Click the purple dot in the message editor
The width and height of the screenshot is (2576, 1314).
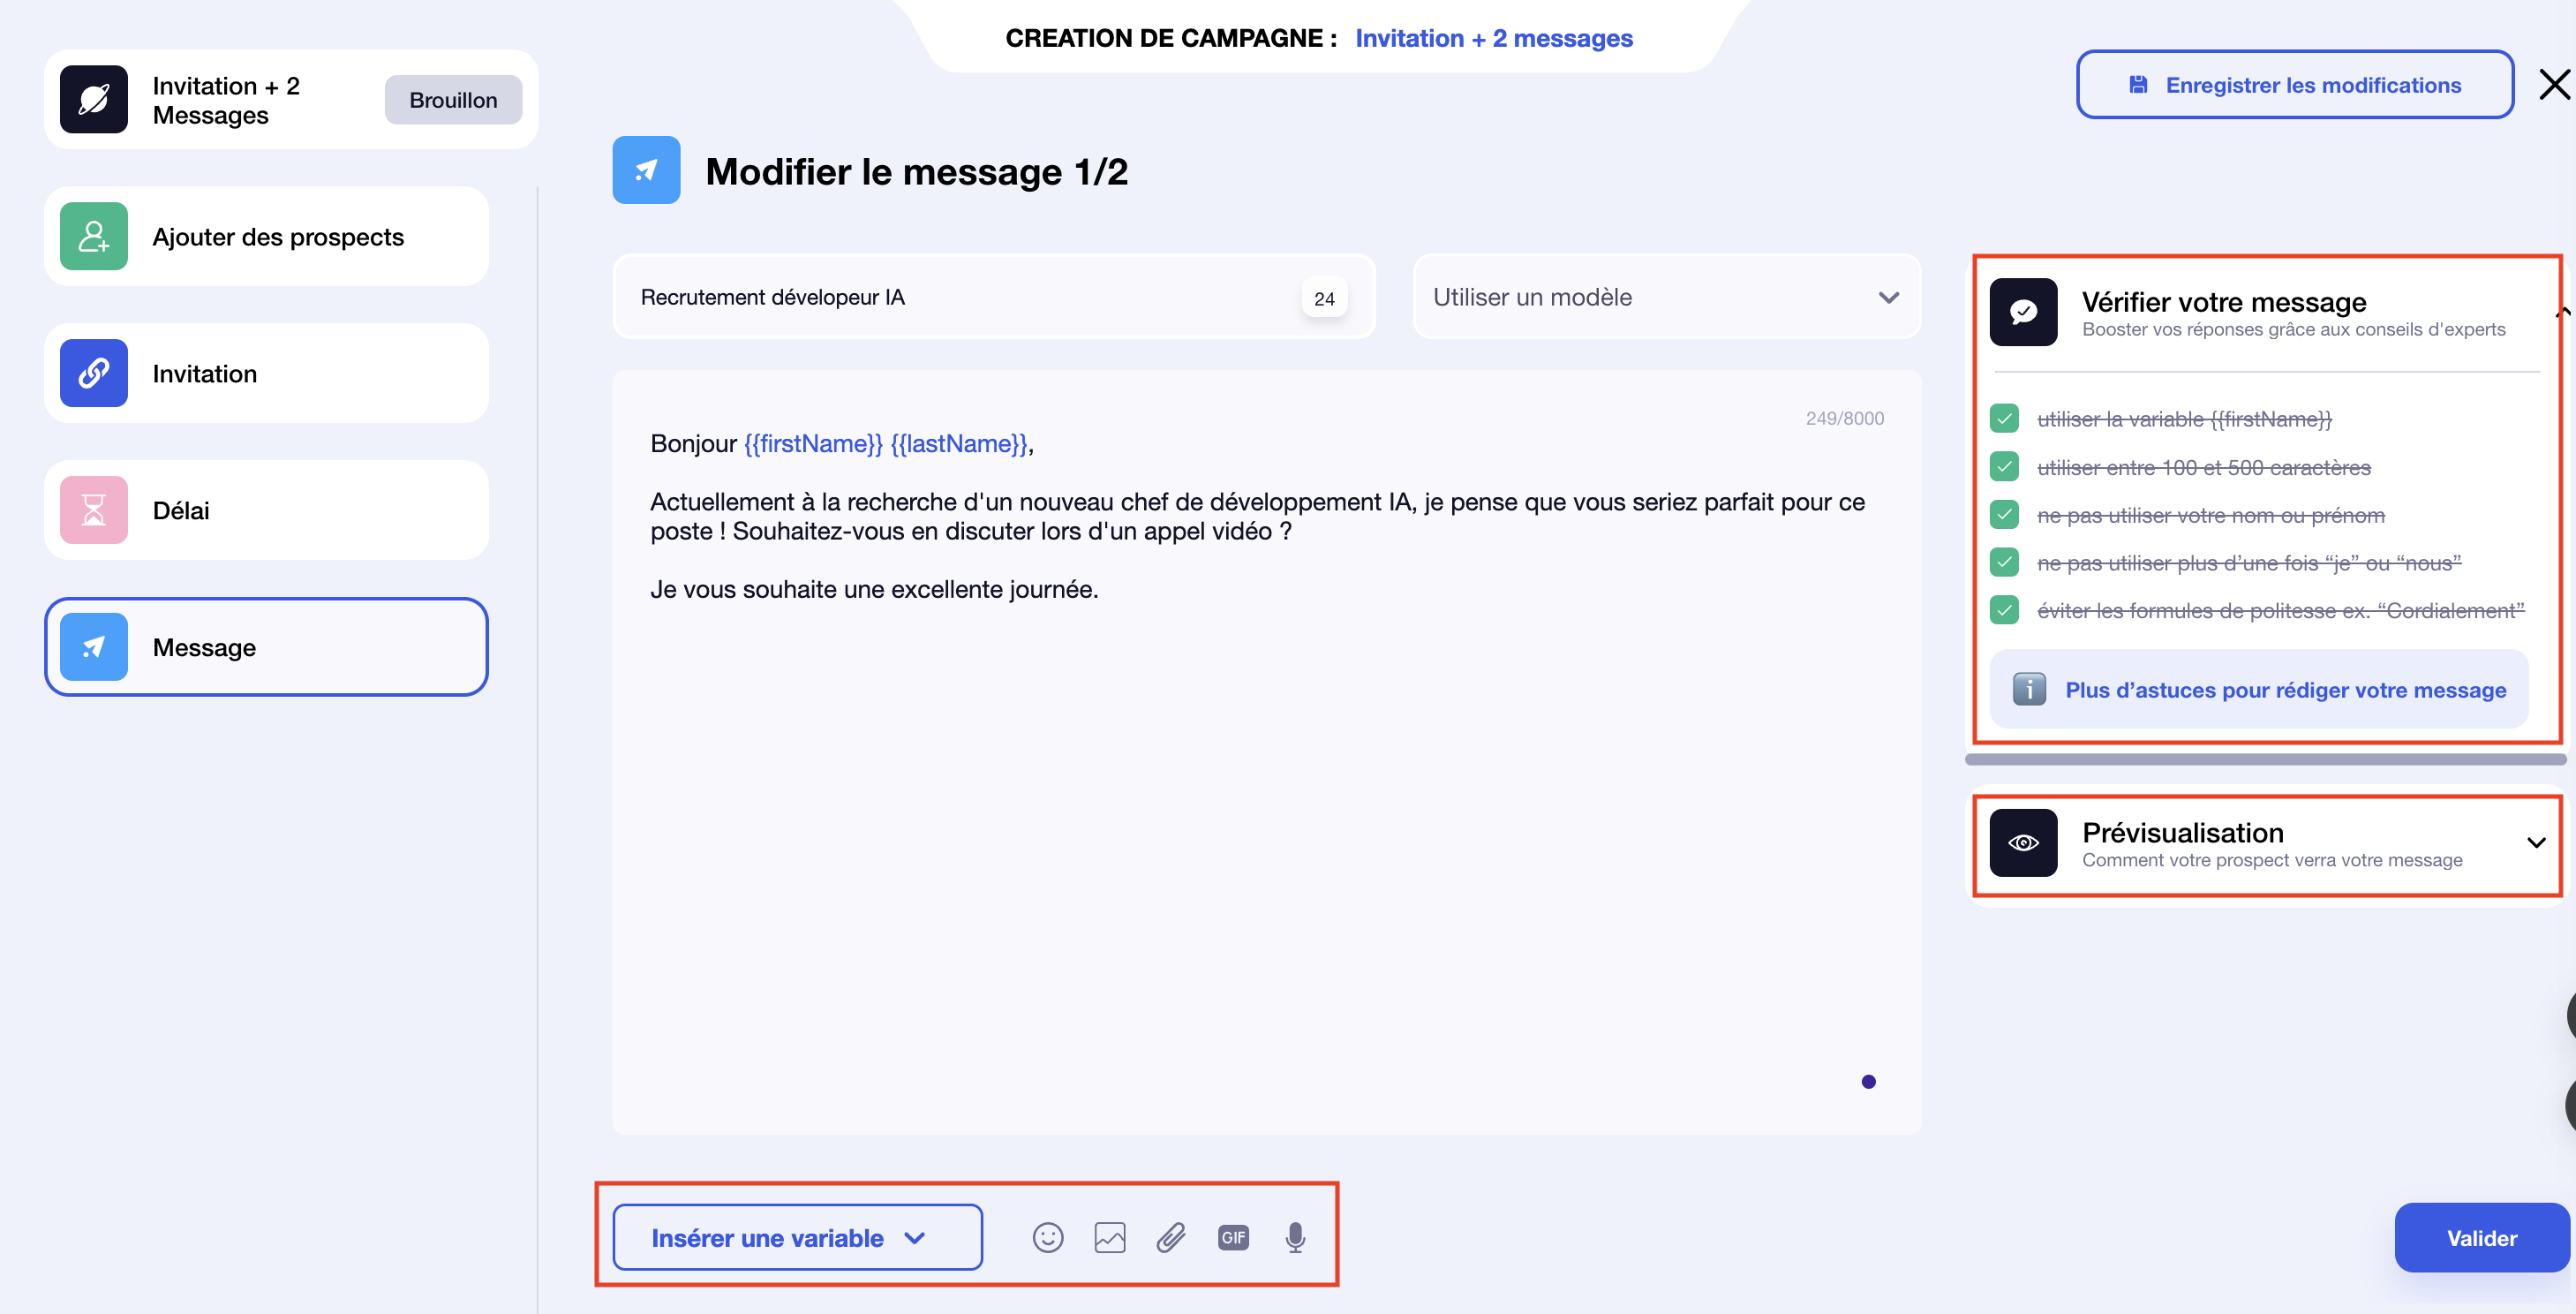(x=1868, y=1081)
